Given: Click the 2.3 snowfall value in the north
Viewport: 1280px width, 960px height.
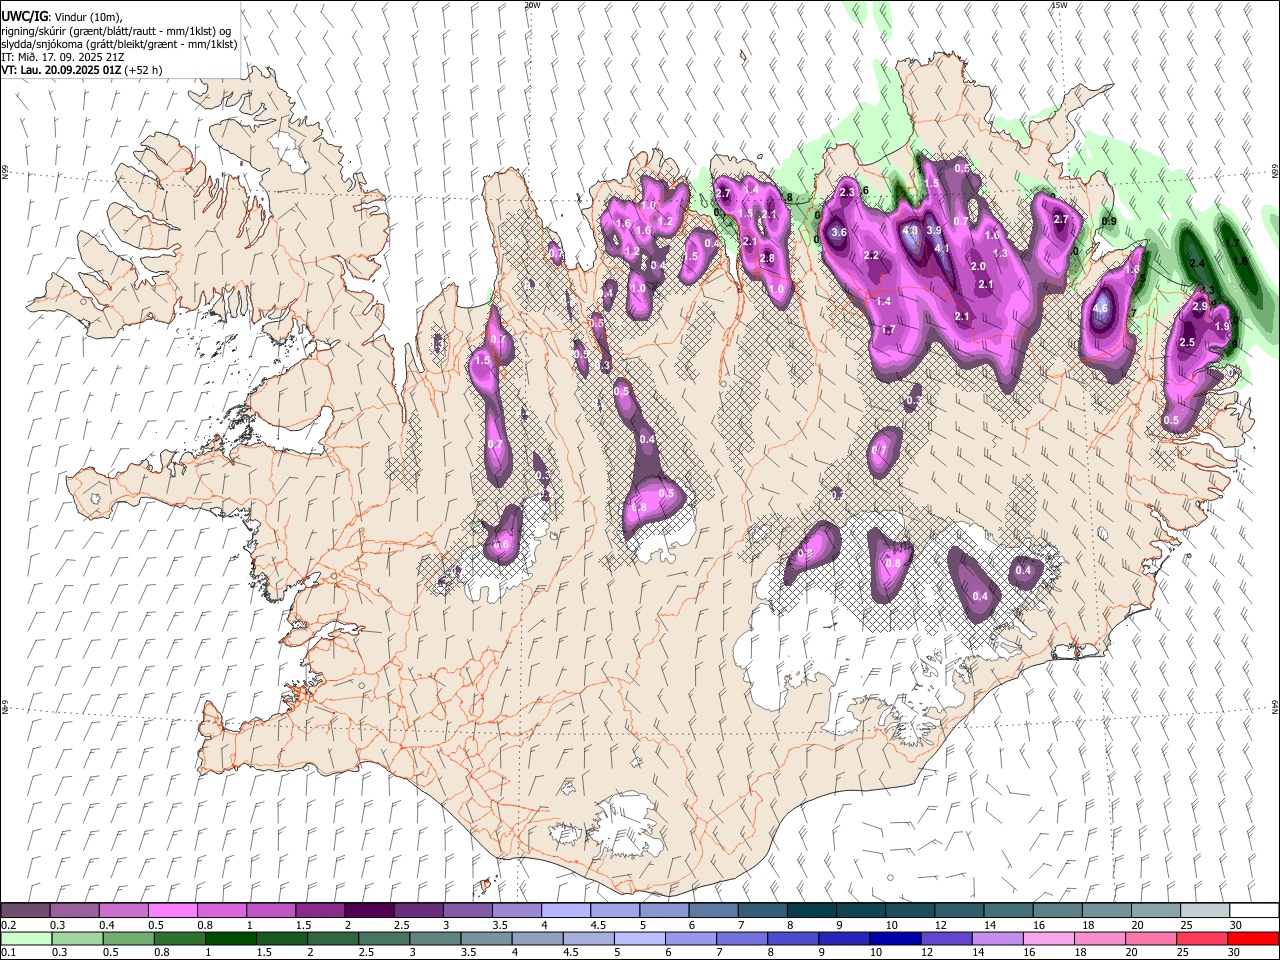Looking at the screenshot, I should (847, 193).
